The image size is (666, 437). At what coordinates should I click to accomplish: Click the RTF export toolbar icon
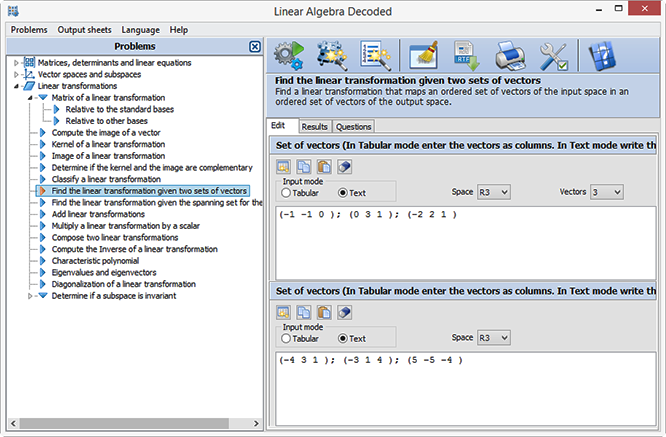click(x=466, y=55)
